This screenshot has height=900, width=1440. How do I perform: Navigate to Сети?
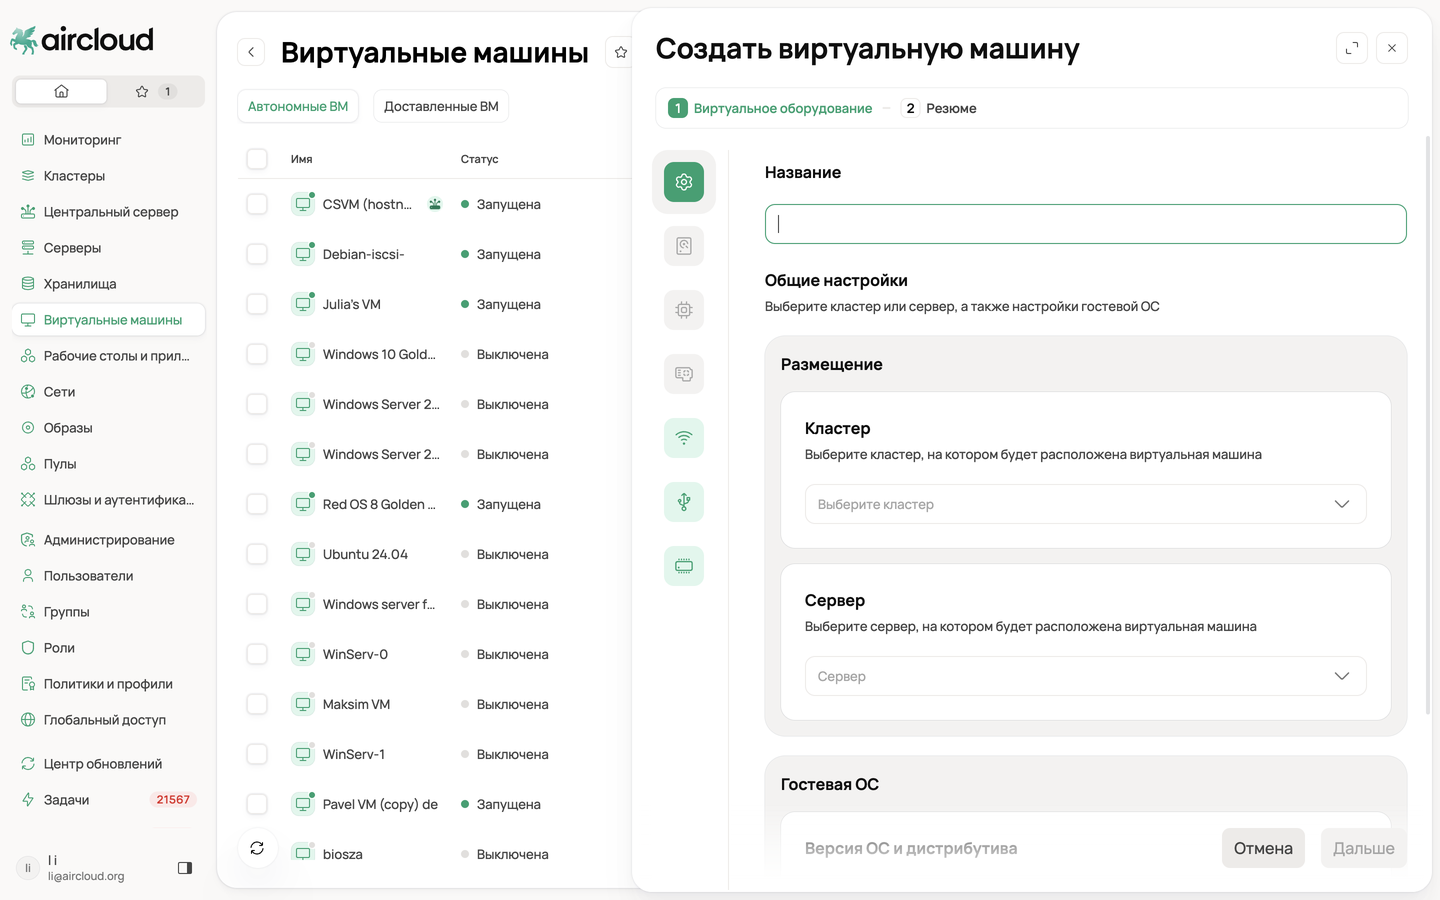(x=108, y=392)
